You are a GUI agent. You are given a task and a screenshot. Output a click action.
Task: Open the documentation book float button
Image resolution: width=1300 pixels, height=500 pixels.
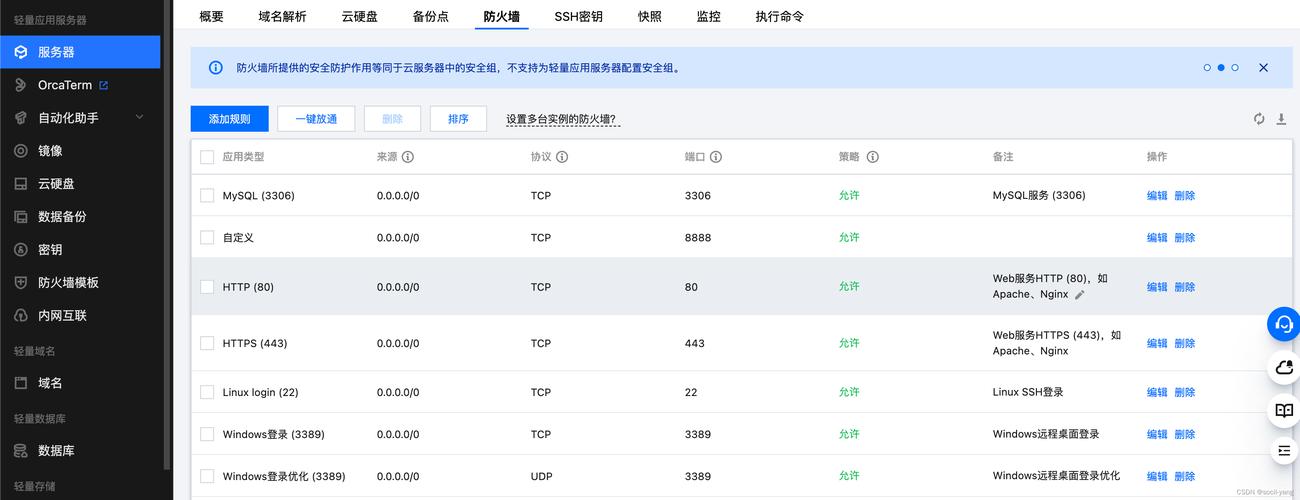tap(1284, 411)
